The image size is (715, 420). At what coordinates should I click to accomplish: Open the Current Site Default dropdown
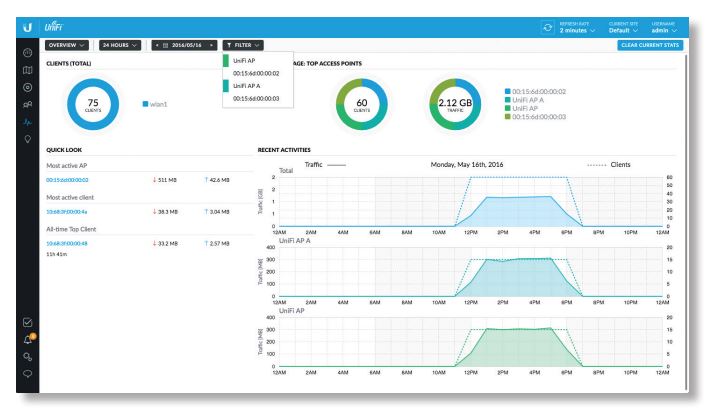coord(623,27)
